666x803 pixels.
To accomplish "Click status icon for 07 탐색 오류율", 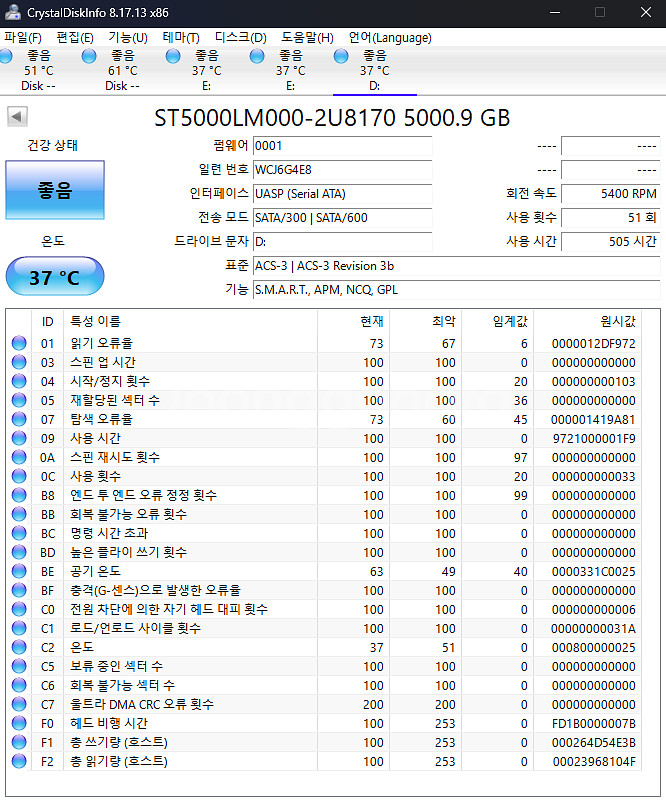I will [x=19, y=419].
